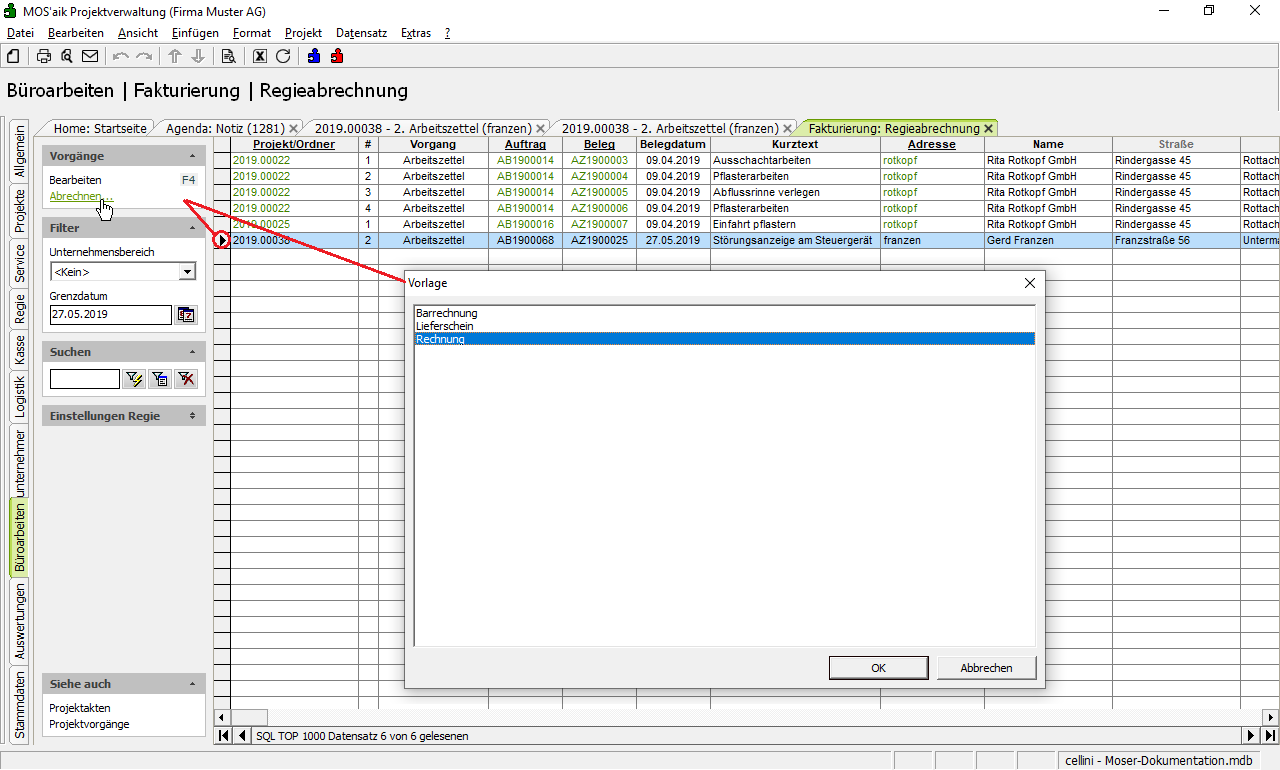
Task: Collapse the Vorgänge panel section
Action: (192, 156)
